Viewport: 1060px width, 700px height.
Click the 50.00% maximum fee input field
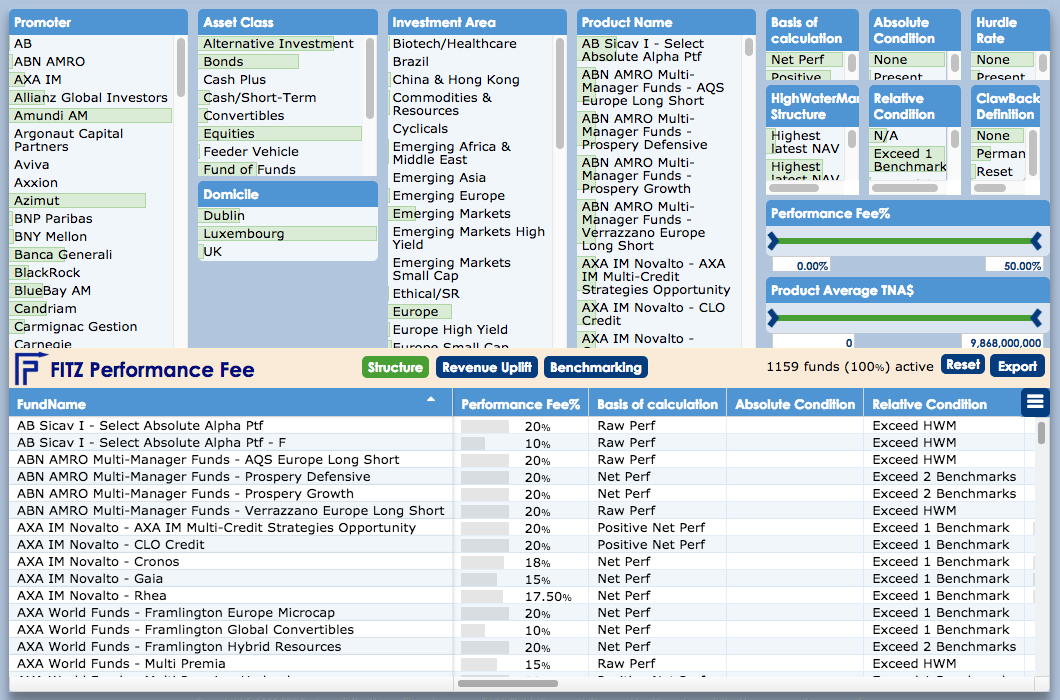(1013, 266)
